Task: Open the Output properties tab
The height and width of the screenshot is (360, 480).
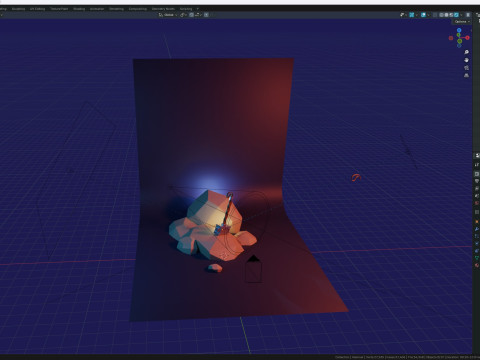Action: tap(477, 181)
